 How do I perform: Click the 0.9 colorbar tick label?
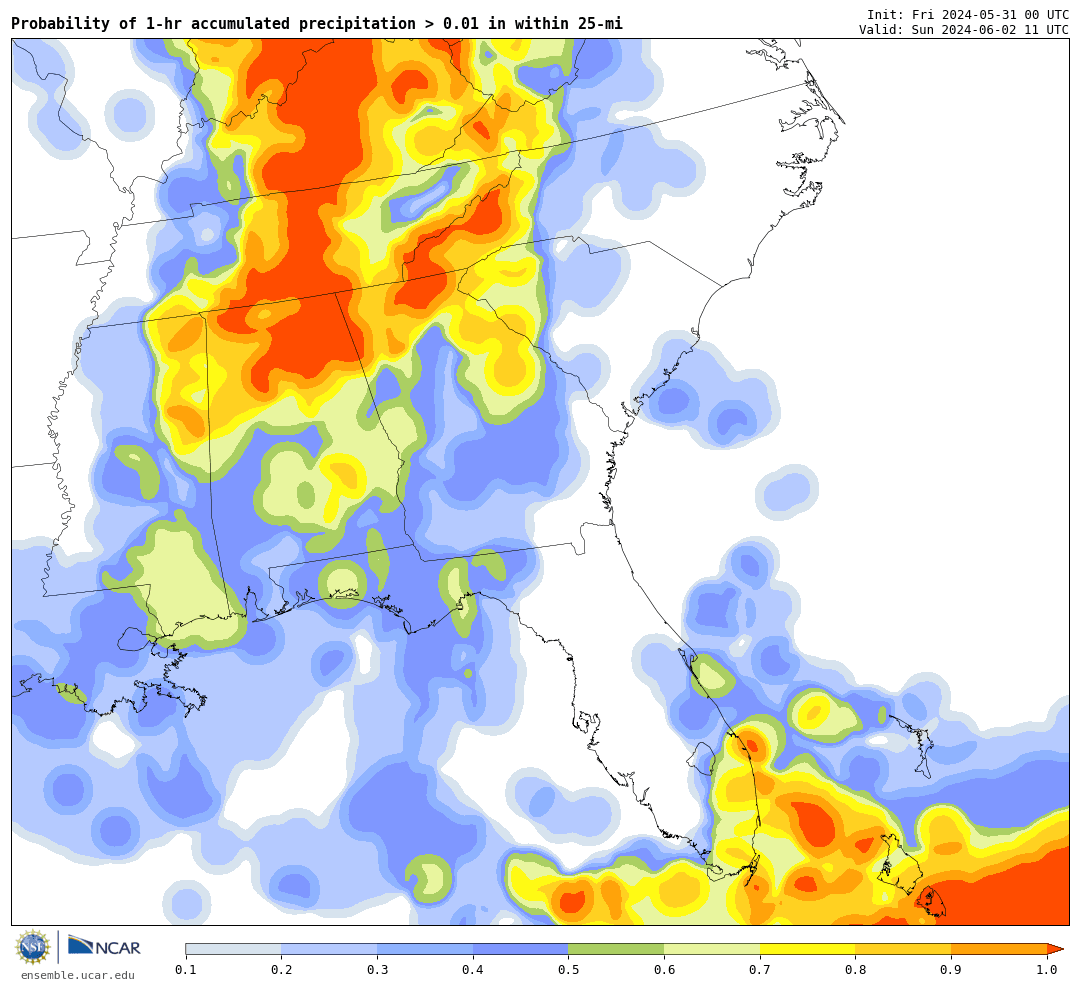tap(952, 970)
